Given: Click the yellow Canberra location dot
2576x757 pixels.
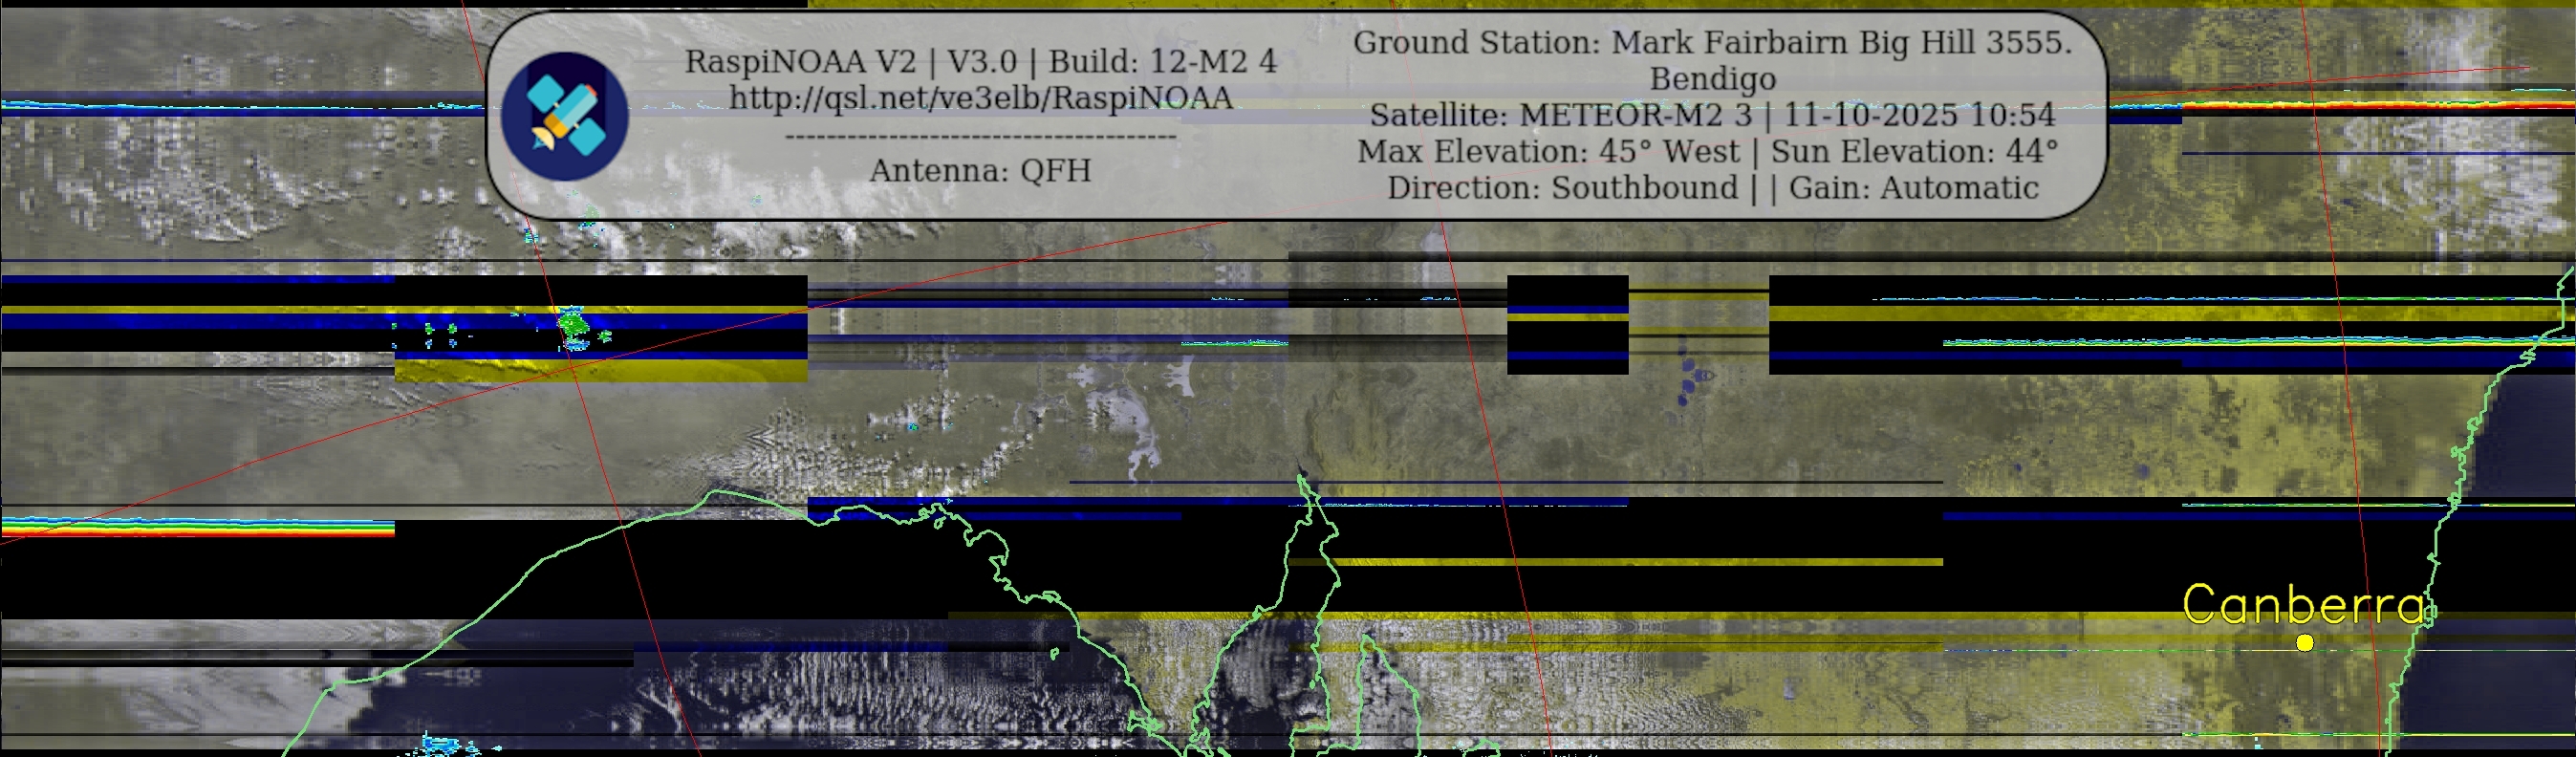Looking at the screenshot, I should [2304, 643].
